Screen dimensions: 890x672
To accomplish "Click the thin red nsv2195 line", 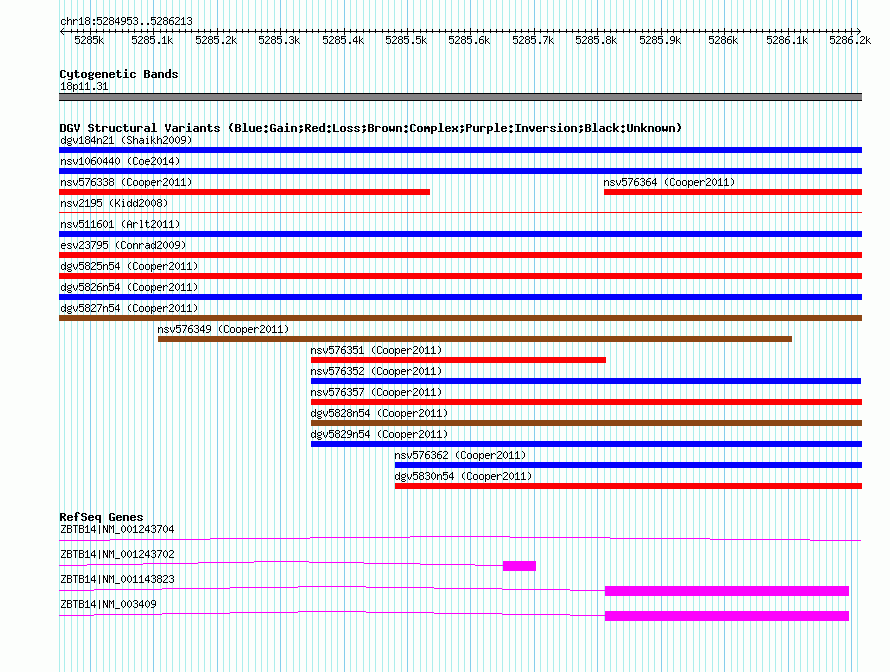I will [x=460, y=212].
